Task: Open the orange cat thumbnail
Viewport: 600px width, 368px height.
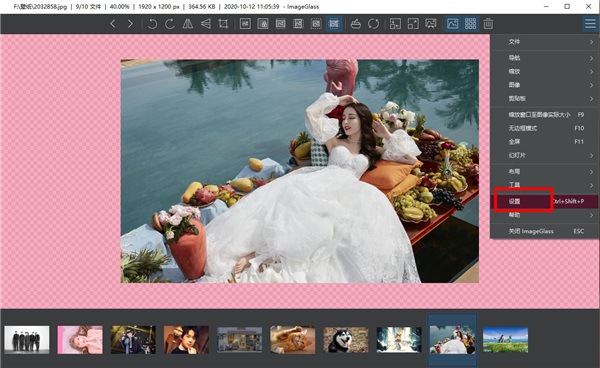Action: click(x=292, y=340)
